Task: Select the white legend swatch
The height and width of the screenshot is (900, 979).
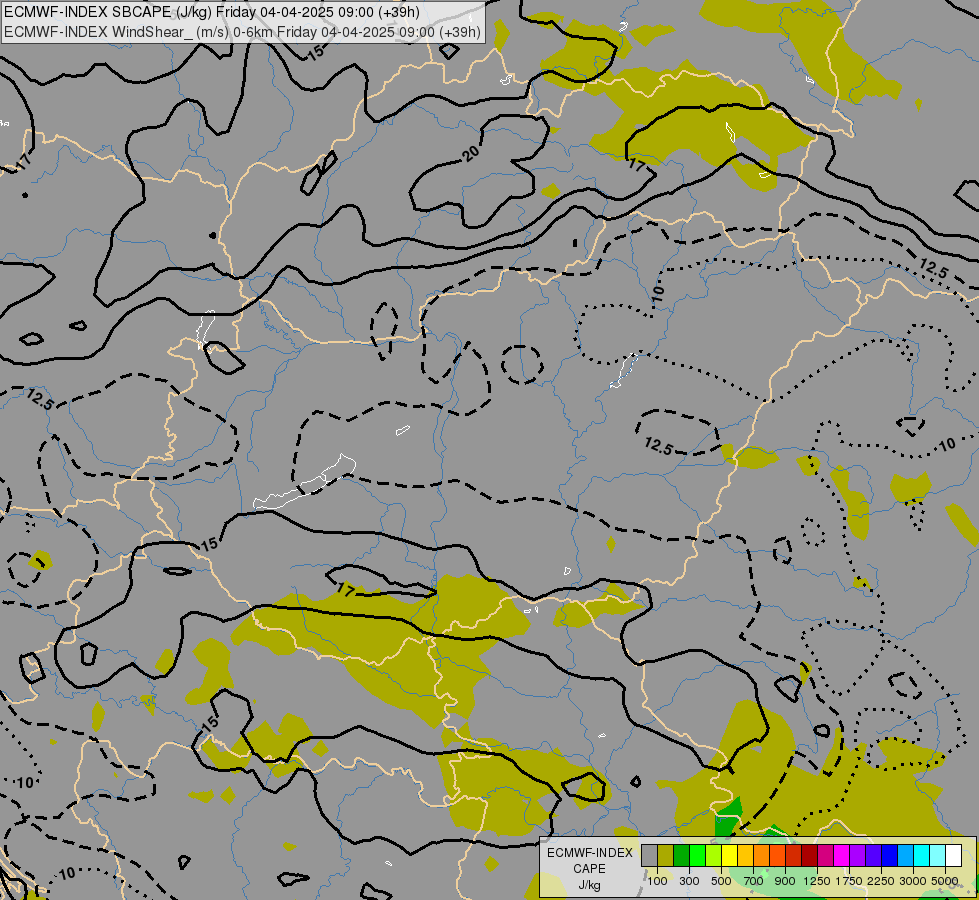Action: [x=953, y=856]
